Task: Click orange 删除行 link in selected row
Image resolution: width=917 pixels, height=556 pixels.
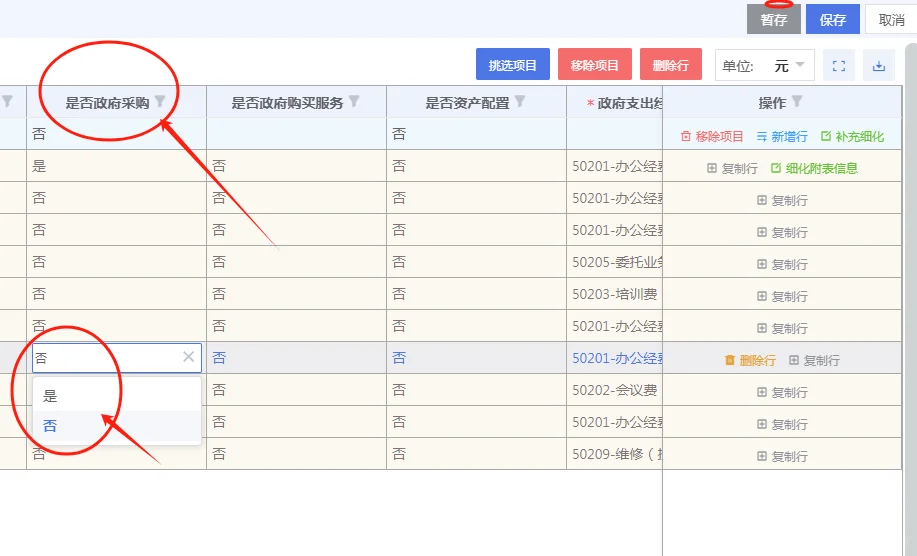Action: (x=750, y=360)
